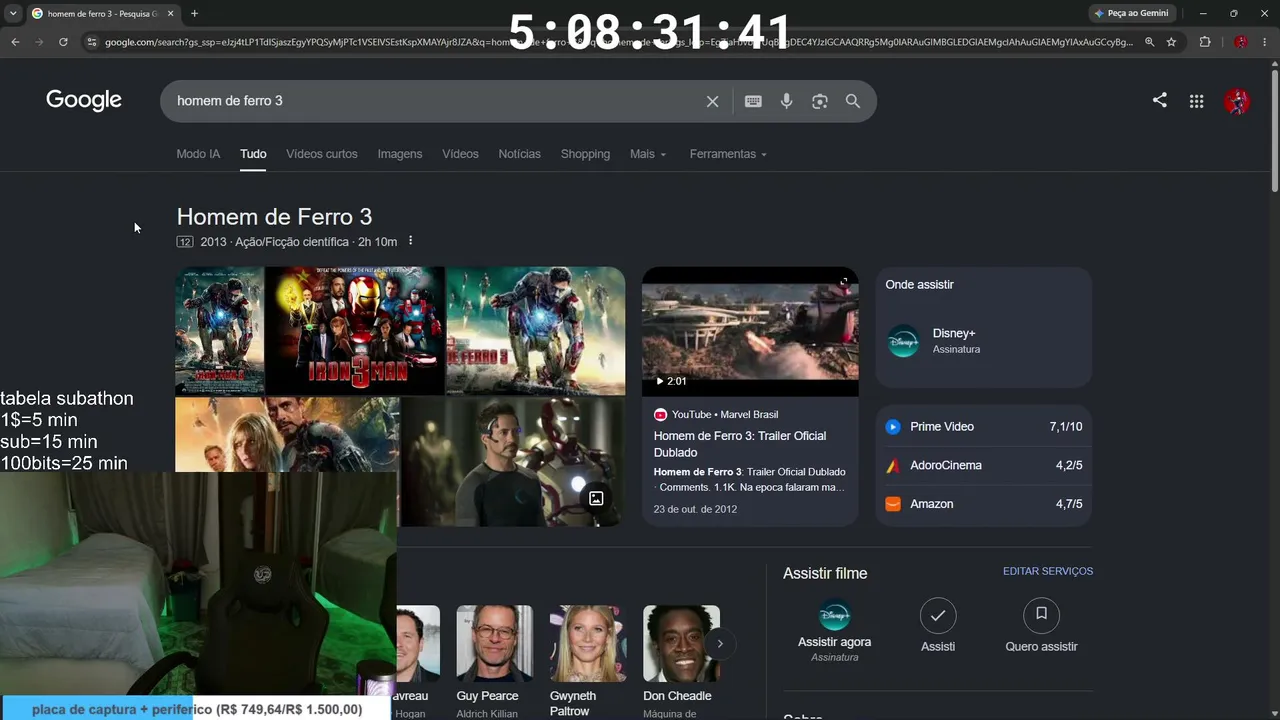Open a new browser tab
Image resolution: width=1280 pixels, height=720 pixels.
[194, 13]
